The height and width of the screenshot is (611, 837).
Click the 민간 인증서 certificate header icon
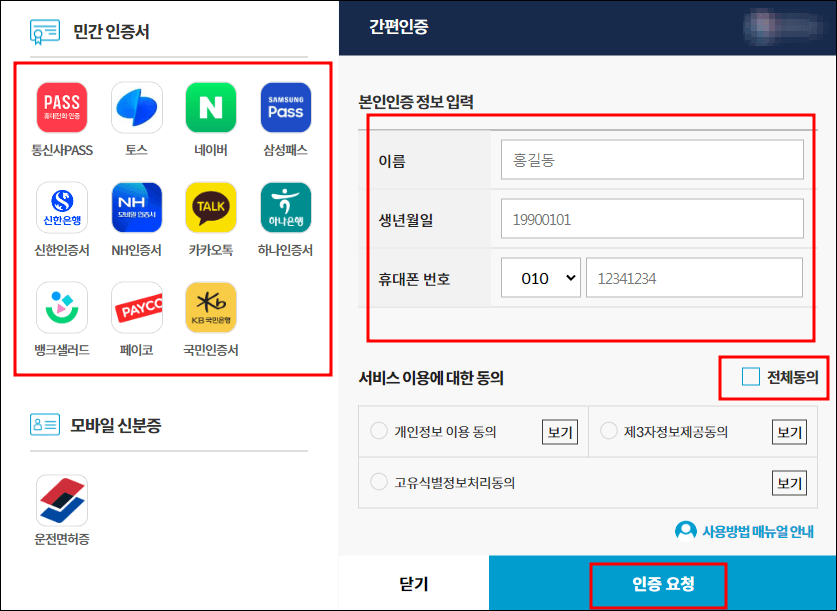pos(45,31)
